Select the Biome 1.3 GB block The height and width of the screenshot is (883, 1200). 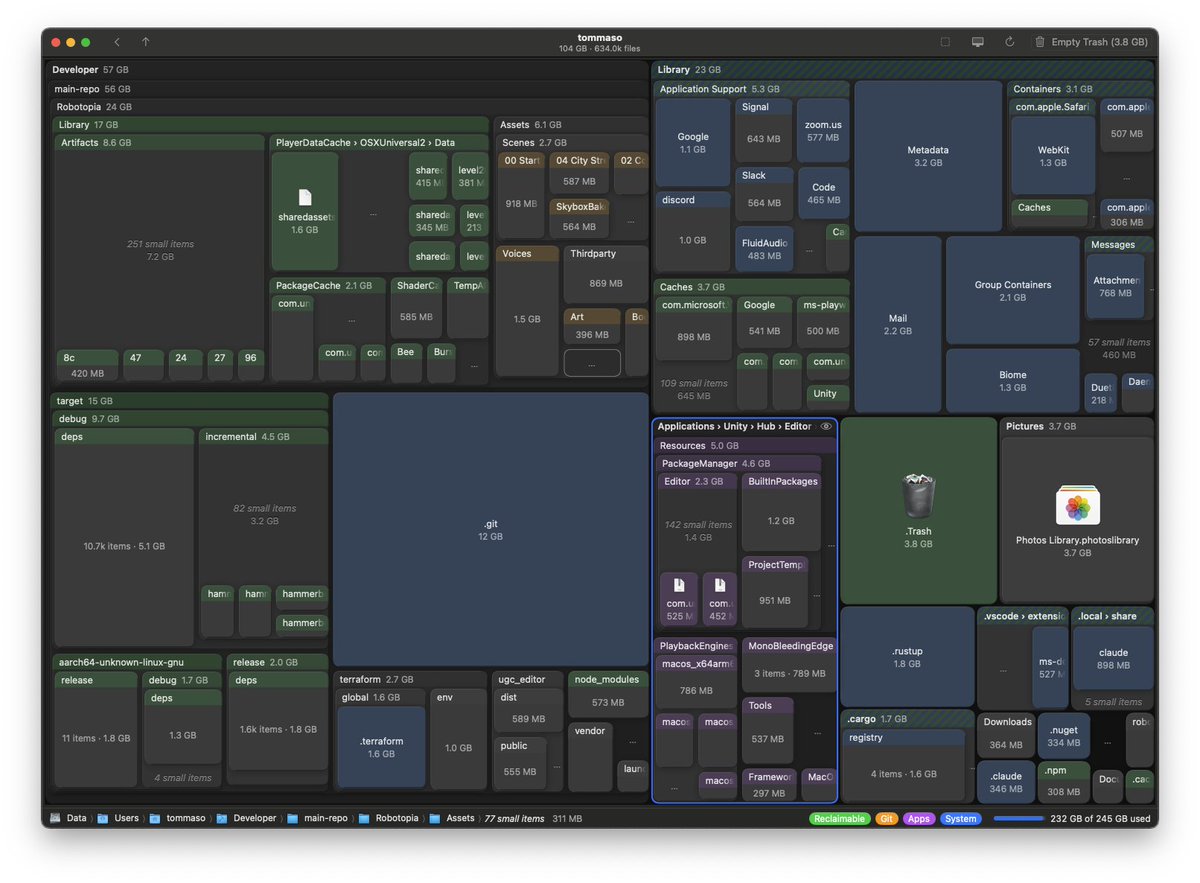(1013, 380)
